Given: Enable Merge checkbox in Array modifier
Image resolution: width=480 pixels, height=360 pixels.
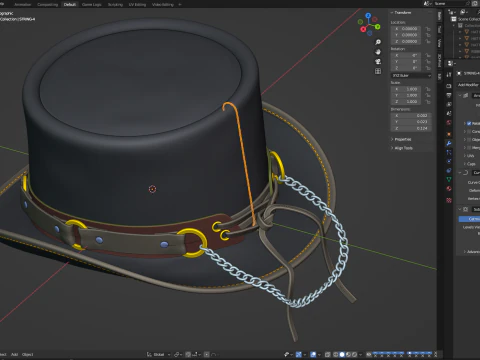Looking at the screenshot, I should (469, 147).
